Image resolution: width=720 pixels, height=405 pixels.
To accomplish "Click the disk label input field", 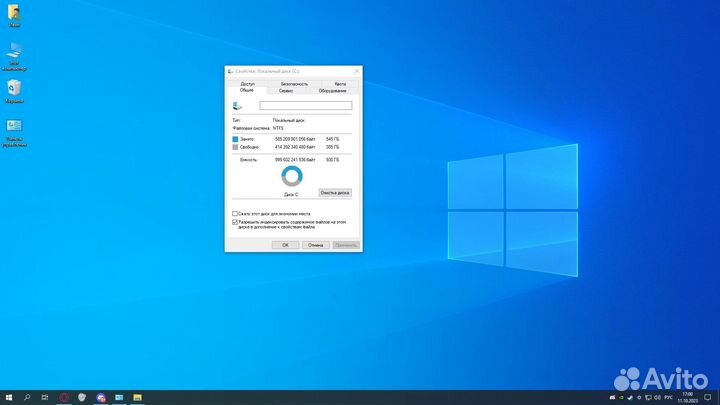I will pos(306,106).
